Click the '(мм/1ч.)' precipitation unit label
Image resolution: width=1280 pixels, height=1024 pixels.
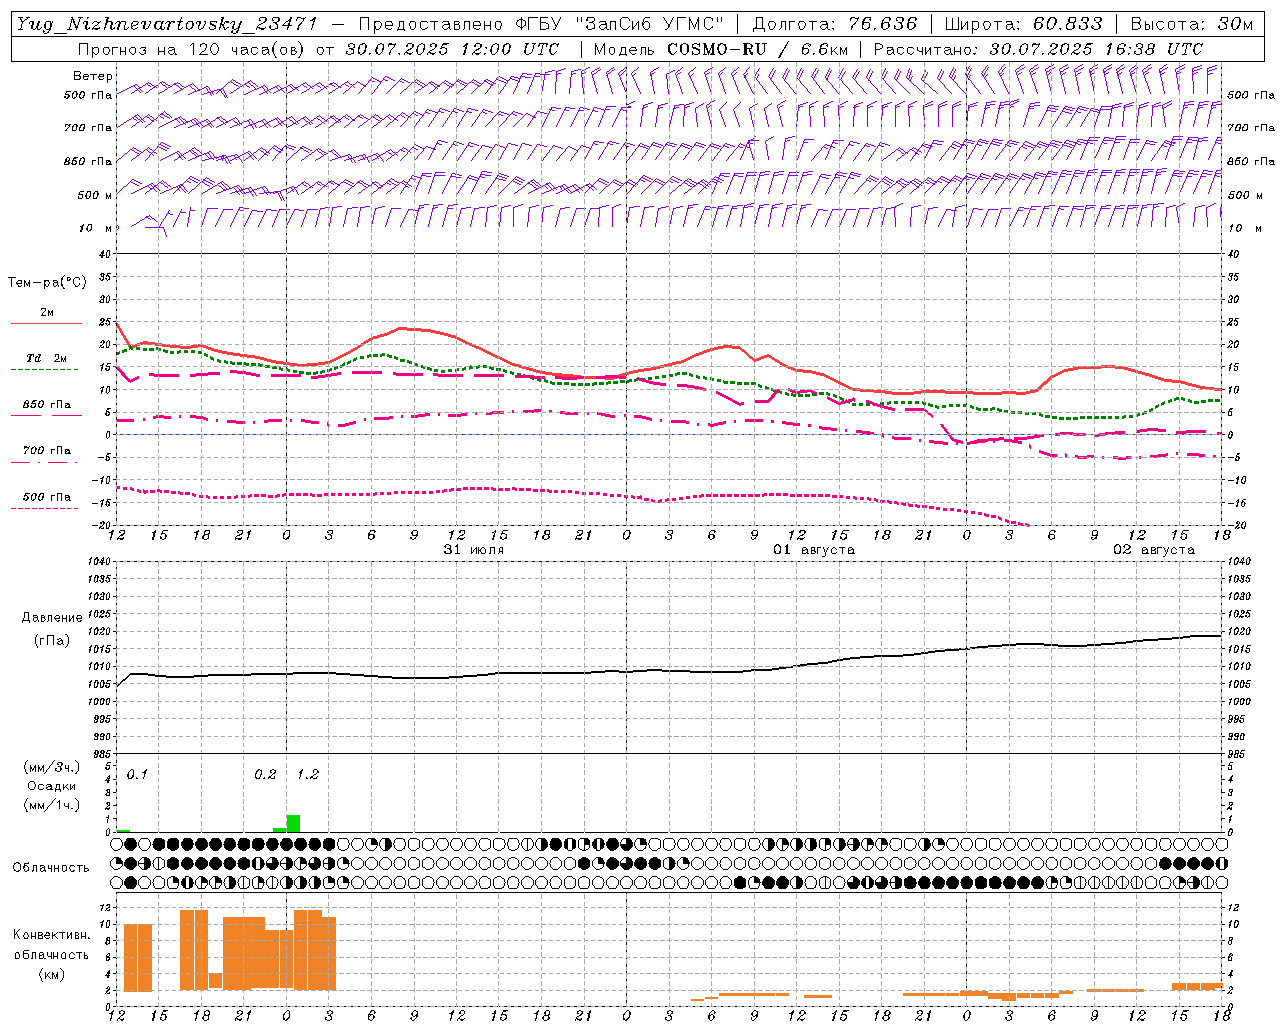point(51,805)
